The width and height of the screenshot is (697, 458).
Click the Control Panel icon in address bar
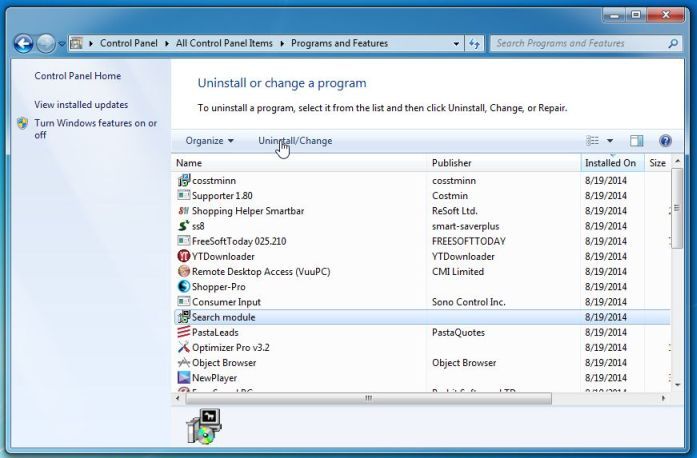coord(77,43)
